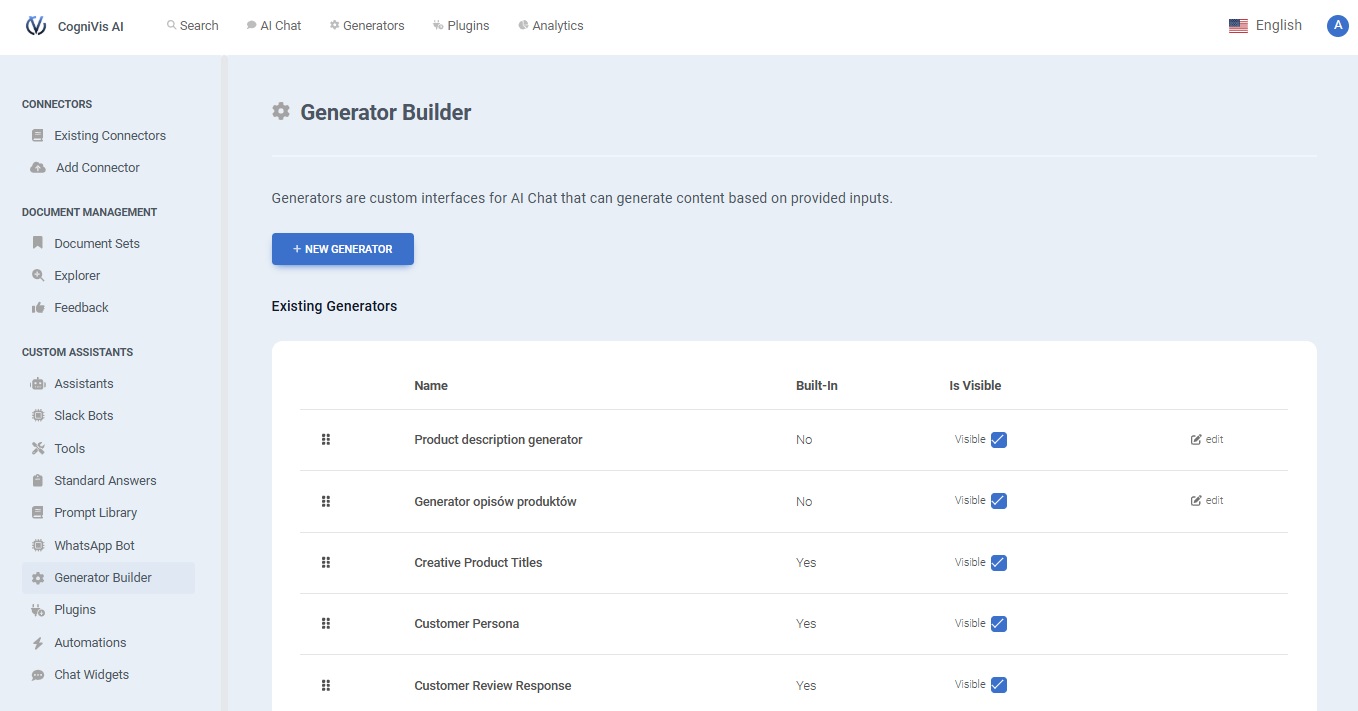Click the CogniVis AI logo icon
The width and height of the screenshot is (1358, 711).
[36, 26]
